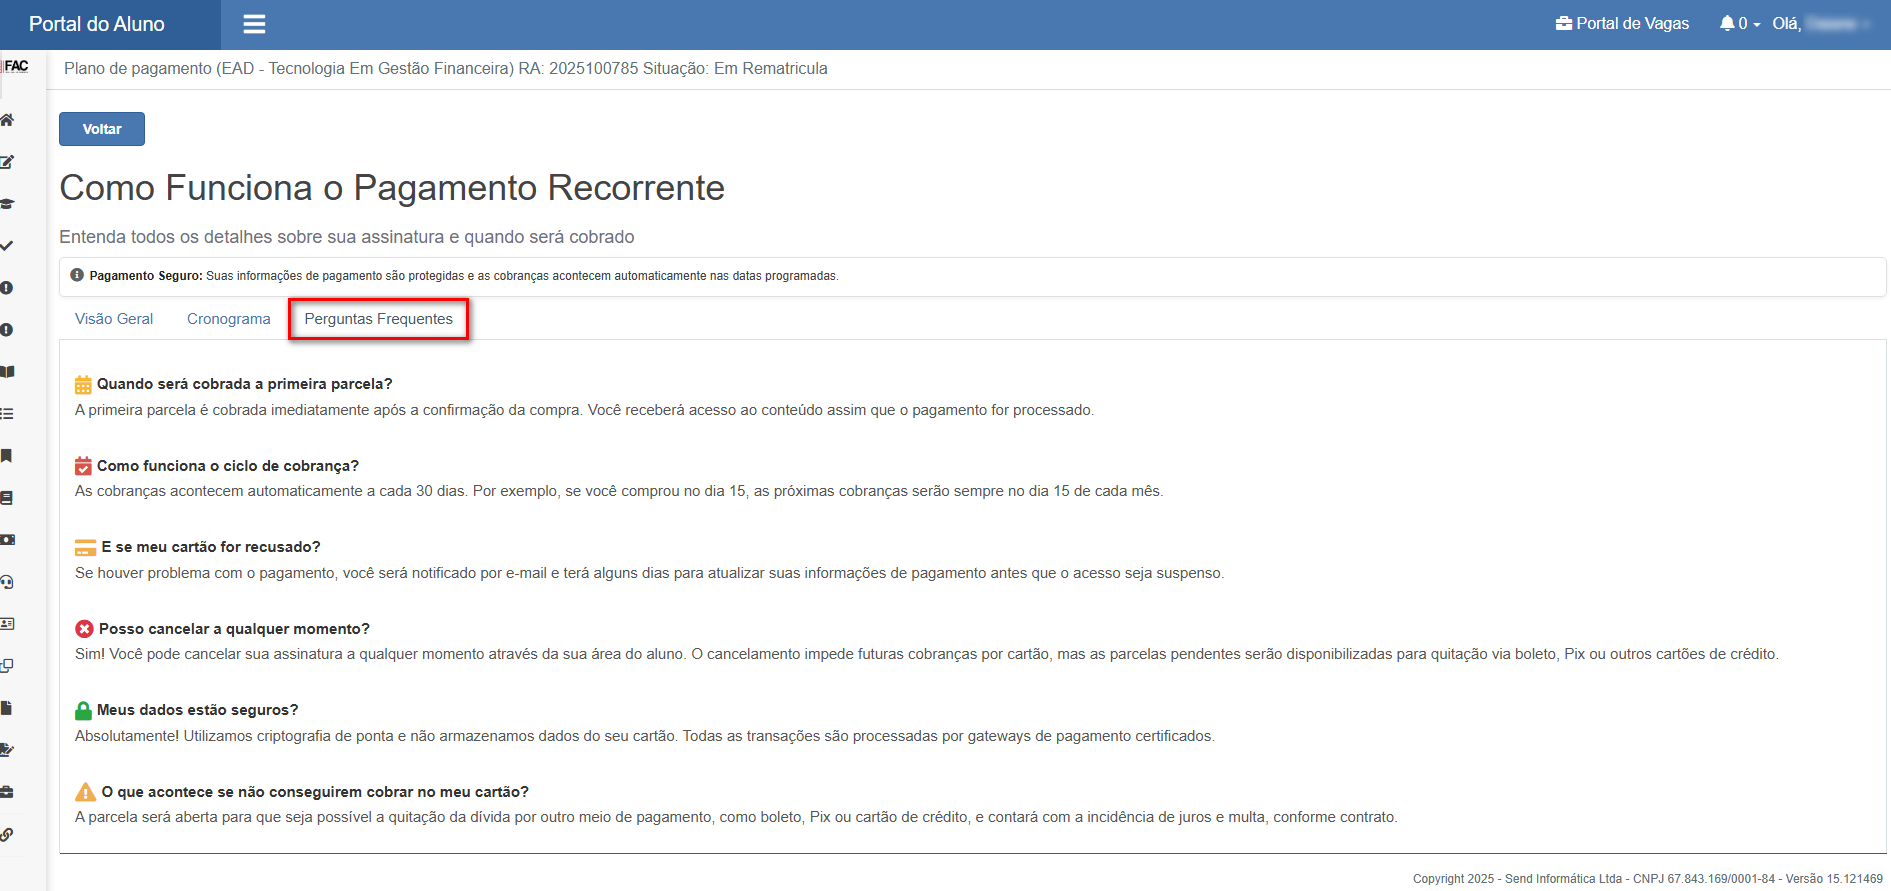Open the pencil edit sidebar icon
1891x891 pixels.
tap(7, 162)
